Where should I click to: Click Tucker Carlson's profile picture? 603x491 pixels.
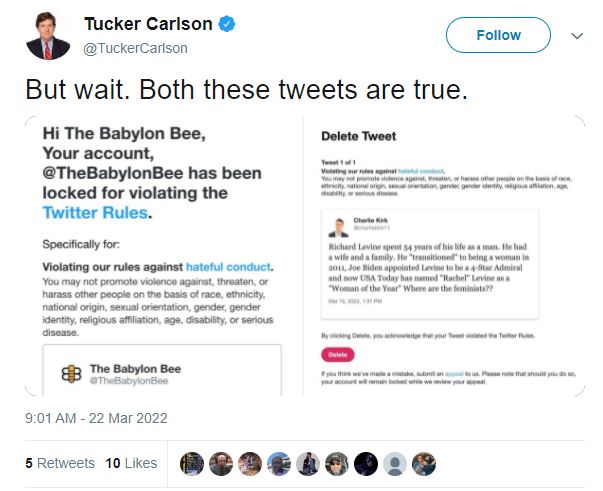tap(48, 36)
